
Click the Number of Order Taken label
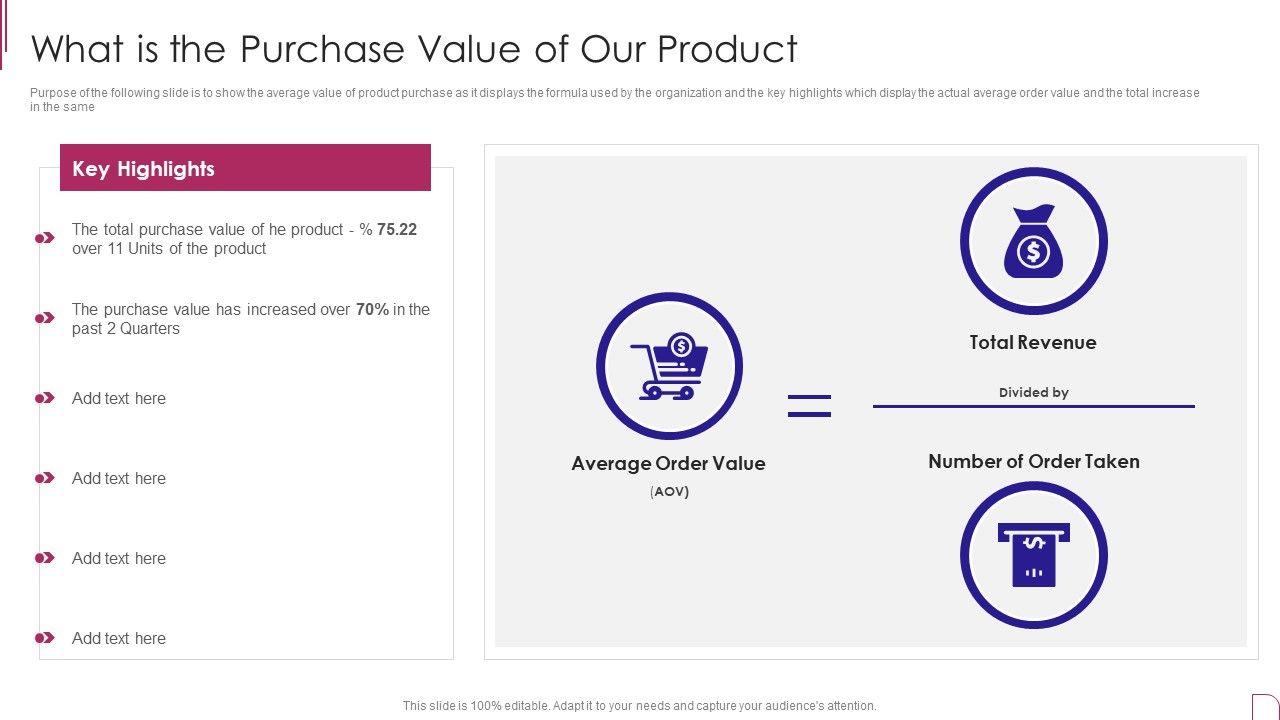(1033, 461)
